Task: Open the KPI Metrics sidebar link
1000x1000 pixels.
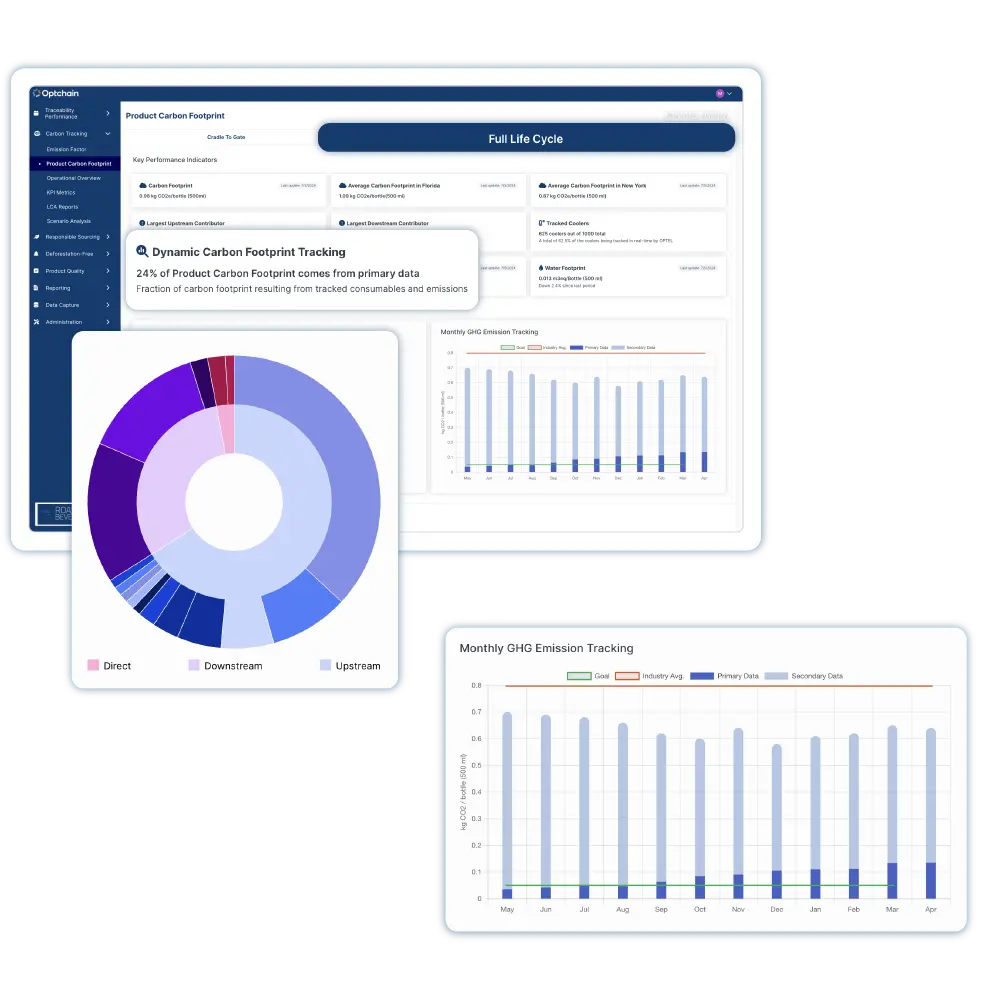Action: (x=61, y=193)
